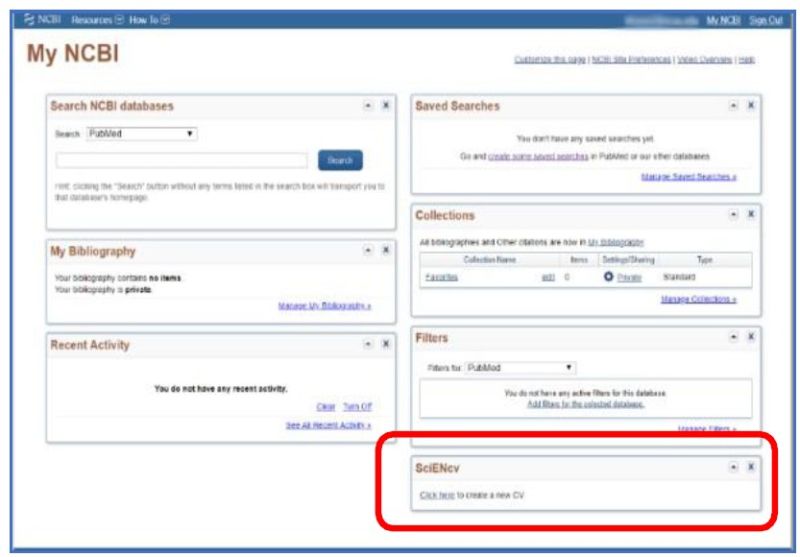Open the How To dropdown menu

pos(149,20)
